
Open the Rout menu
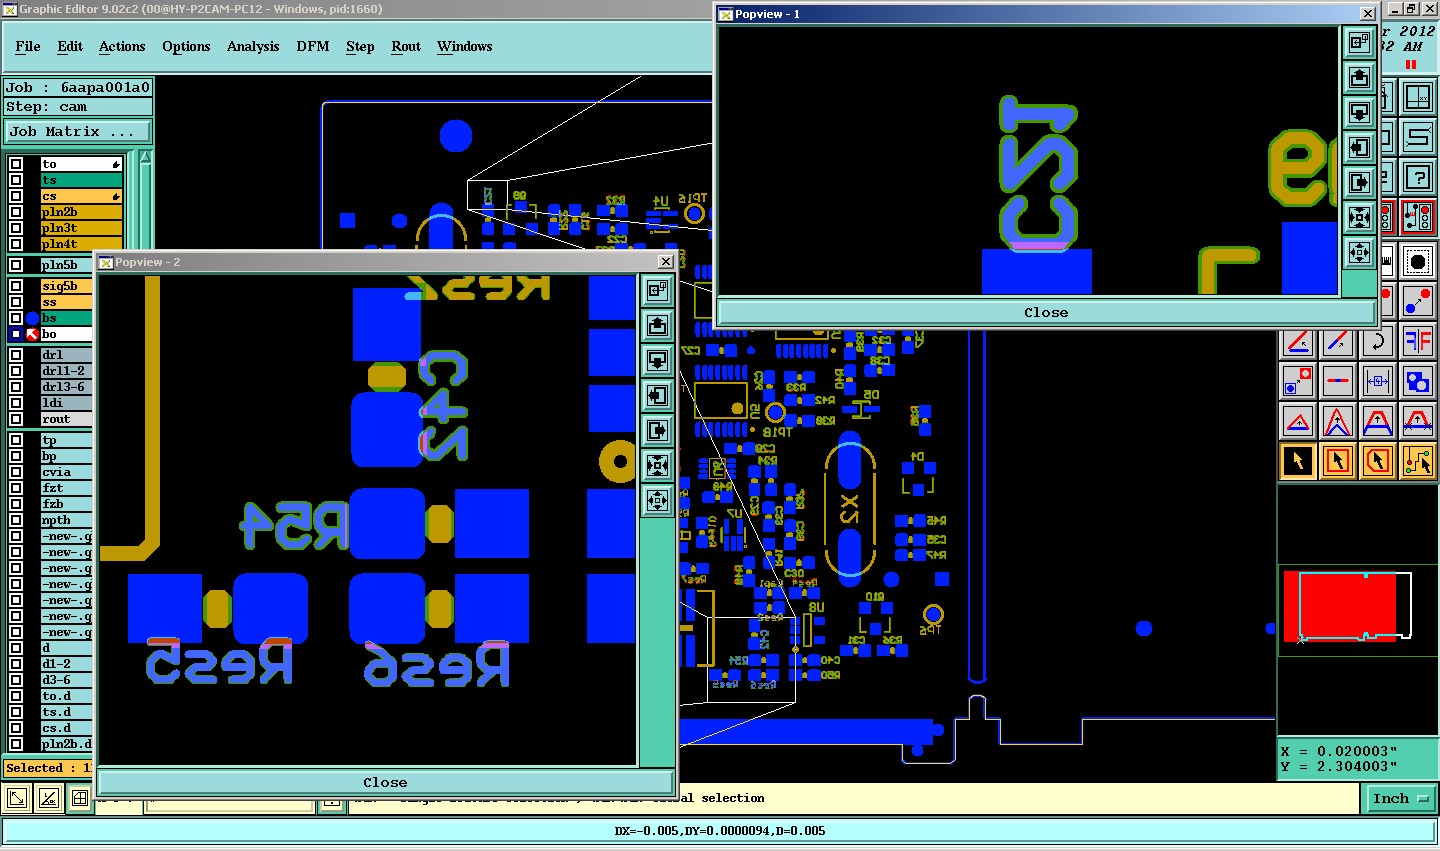[406, 46]
